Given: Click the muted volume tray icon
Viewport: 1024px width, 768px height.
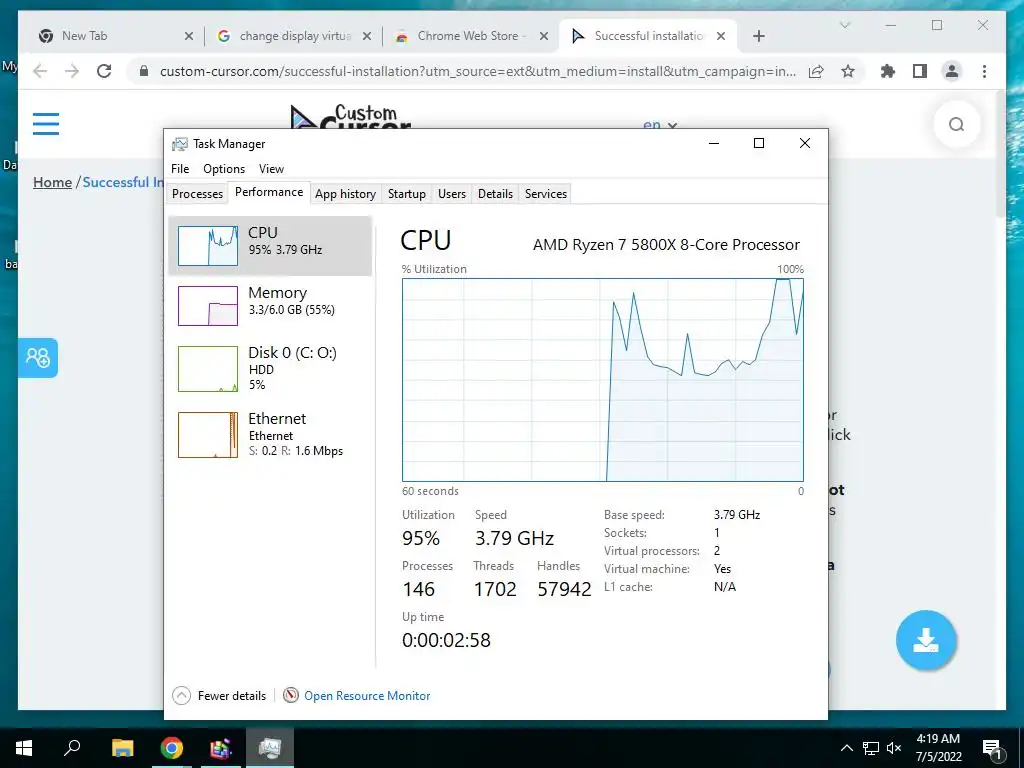Looking at the screenshot, I should click(x=894, y=748).
